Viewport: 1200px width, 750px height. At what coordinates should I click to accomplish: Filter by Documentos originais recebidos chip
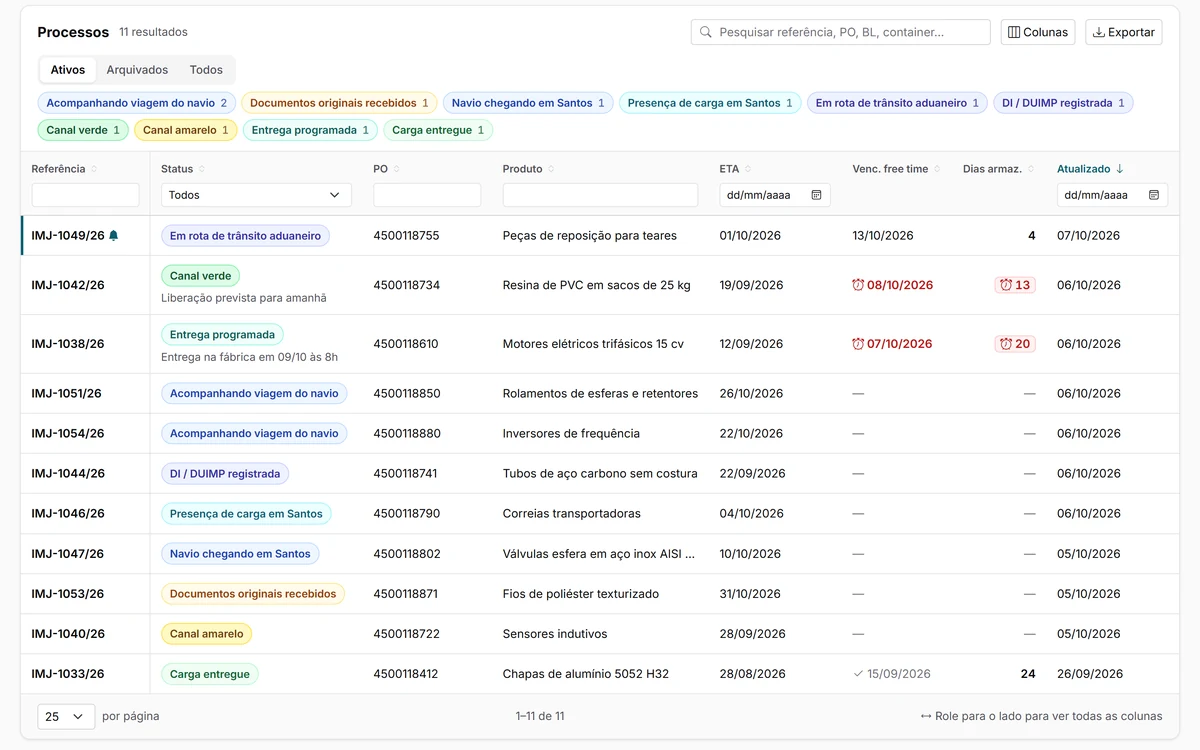[x=339, y=103]
